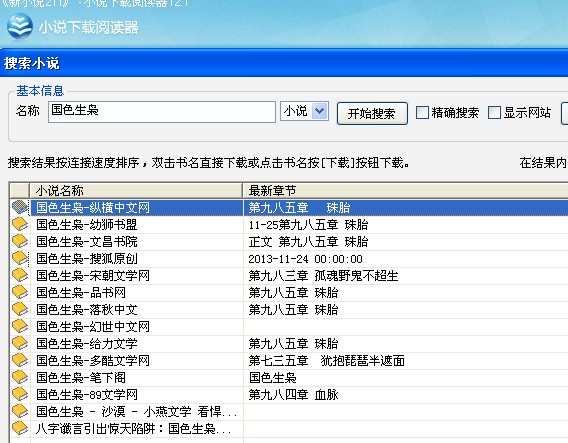The width and height of the screenshot is (568, 443).
Task: Click book icon beside 国色生枭-给力文学
Action: pyautogui.click(x=20, y=343)
